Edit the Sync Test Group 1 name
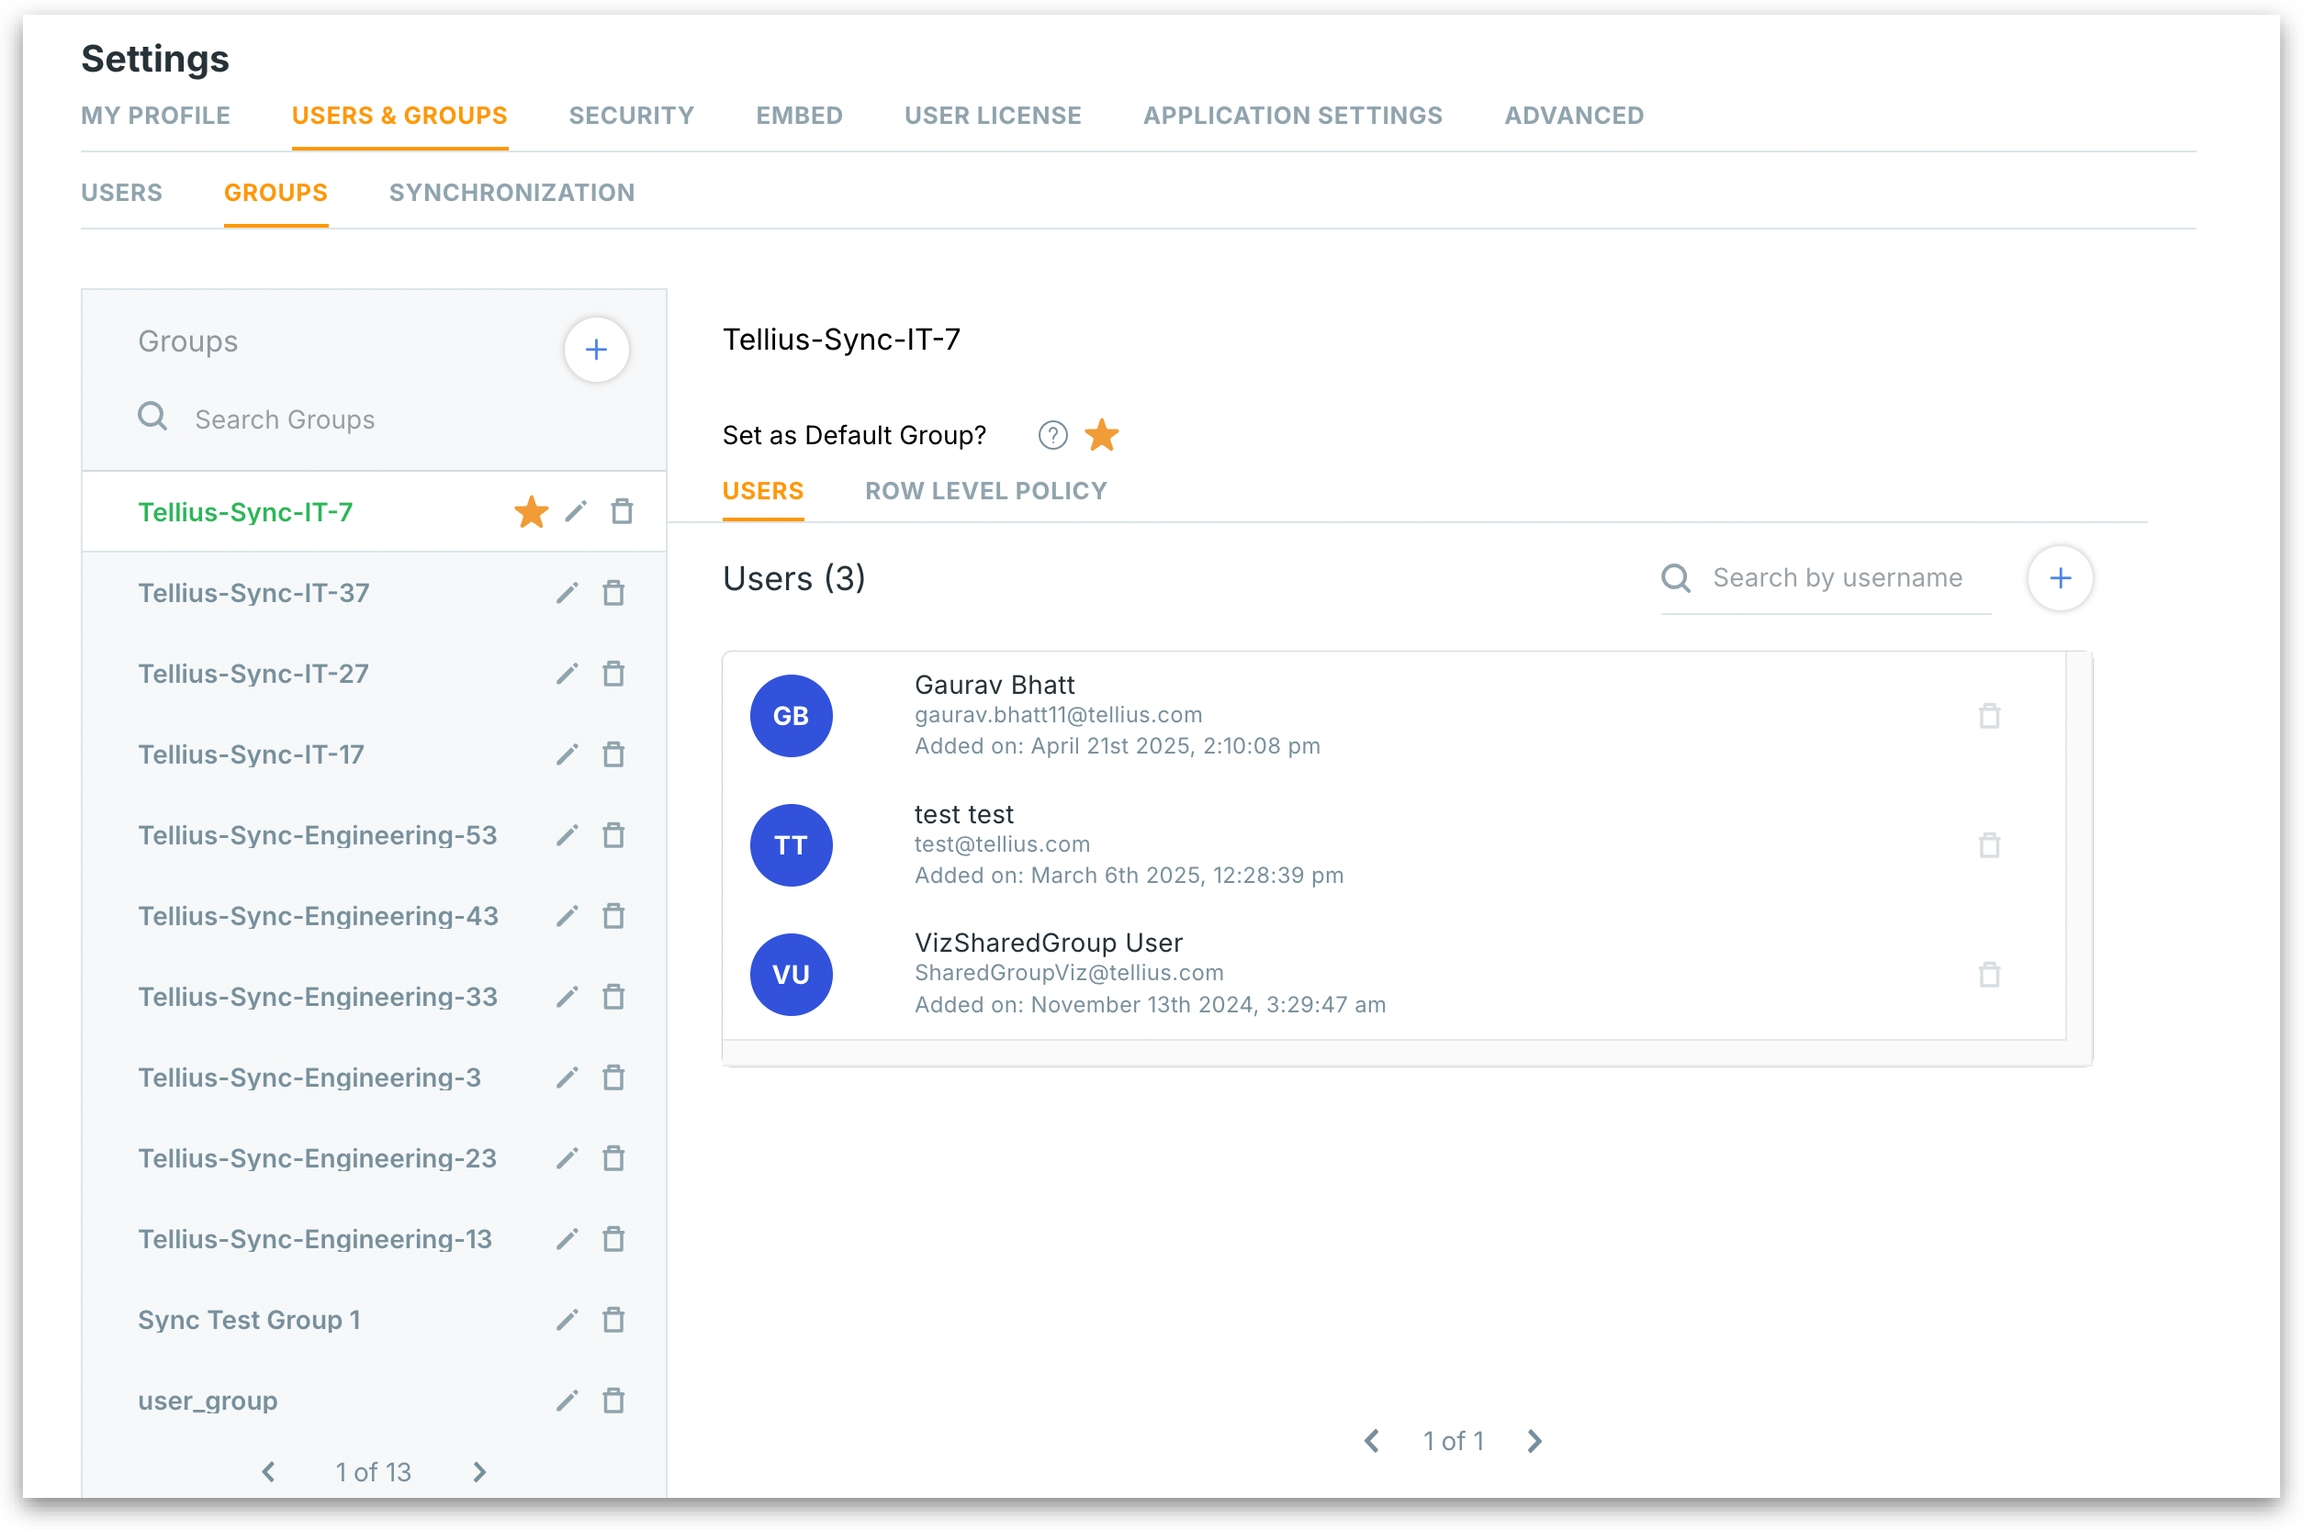This screenshot has width=2304, height=1530. click(x=567, y=1320)
